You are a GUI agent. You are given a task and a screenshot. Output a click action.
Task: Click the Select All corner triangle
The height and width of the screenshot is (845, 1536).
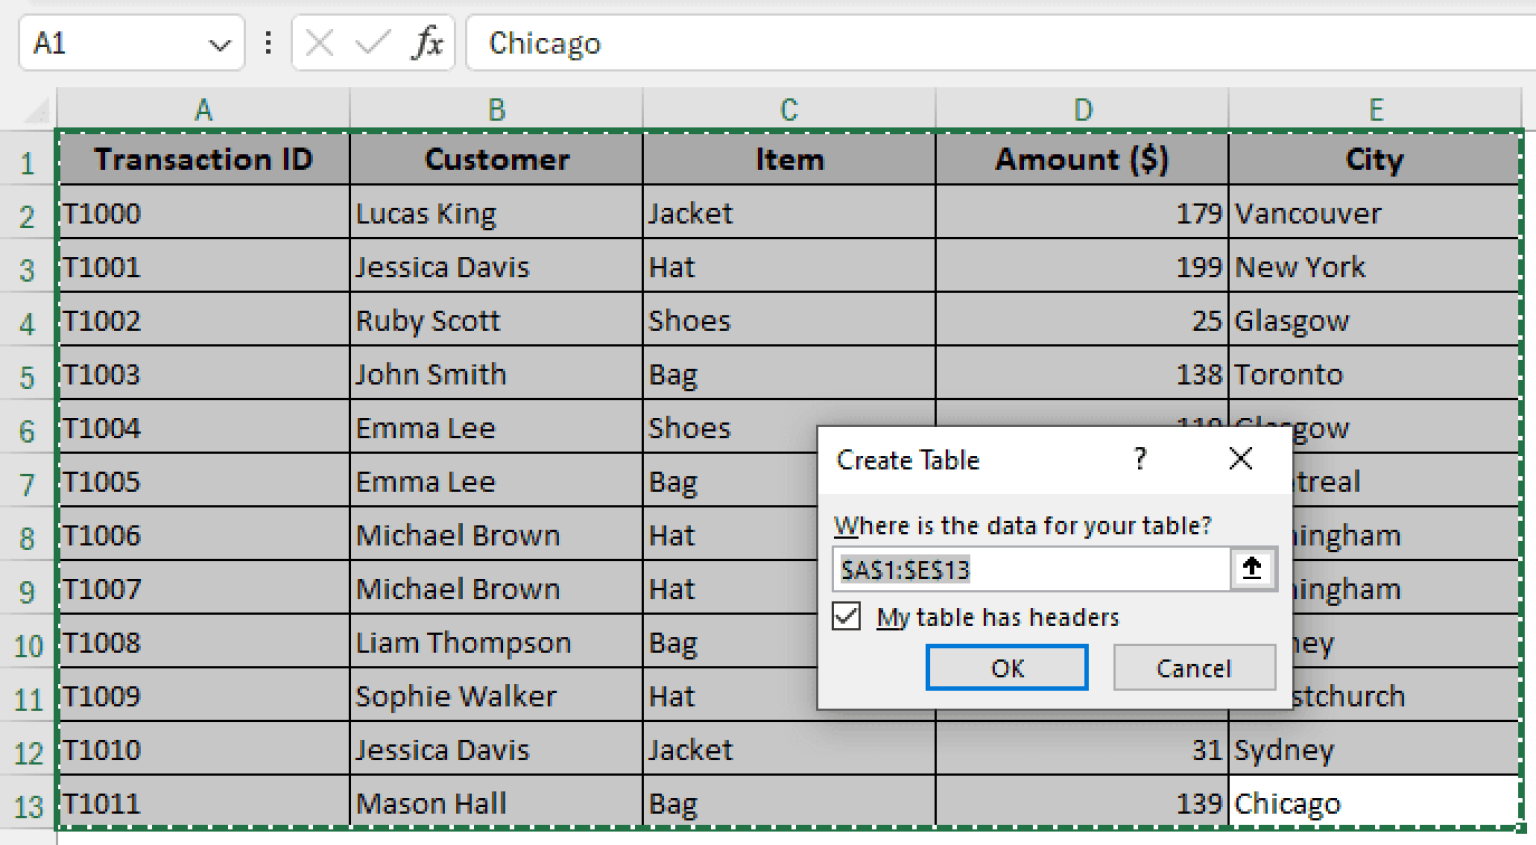pyautogui.click(x=37, y=109)
